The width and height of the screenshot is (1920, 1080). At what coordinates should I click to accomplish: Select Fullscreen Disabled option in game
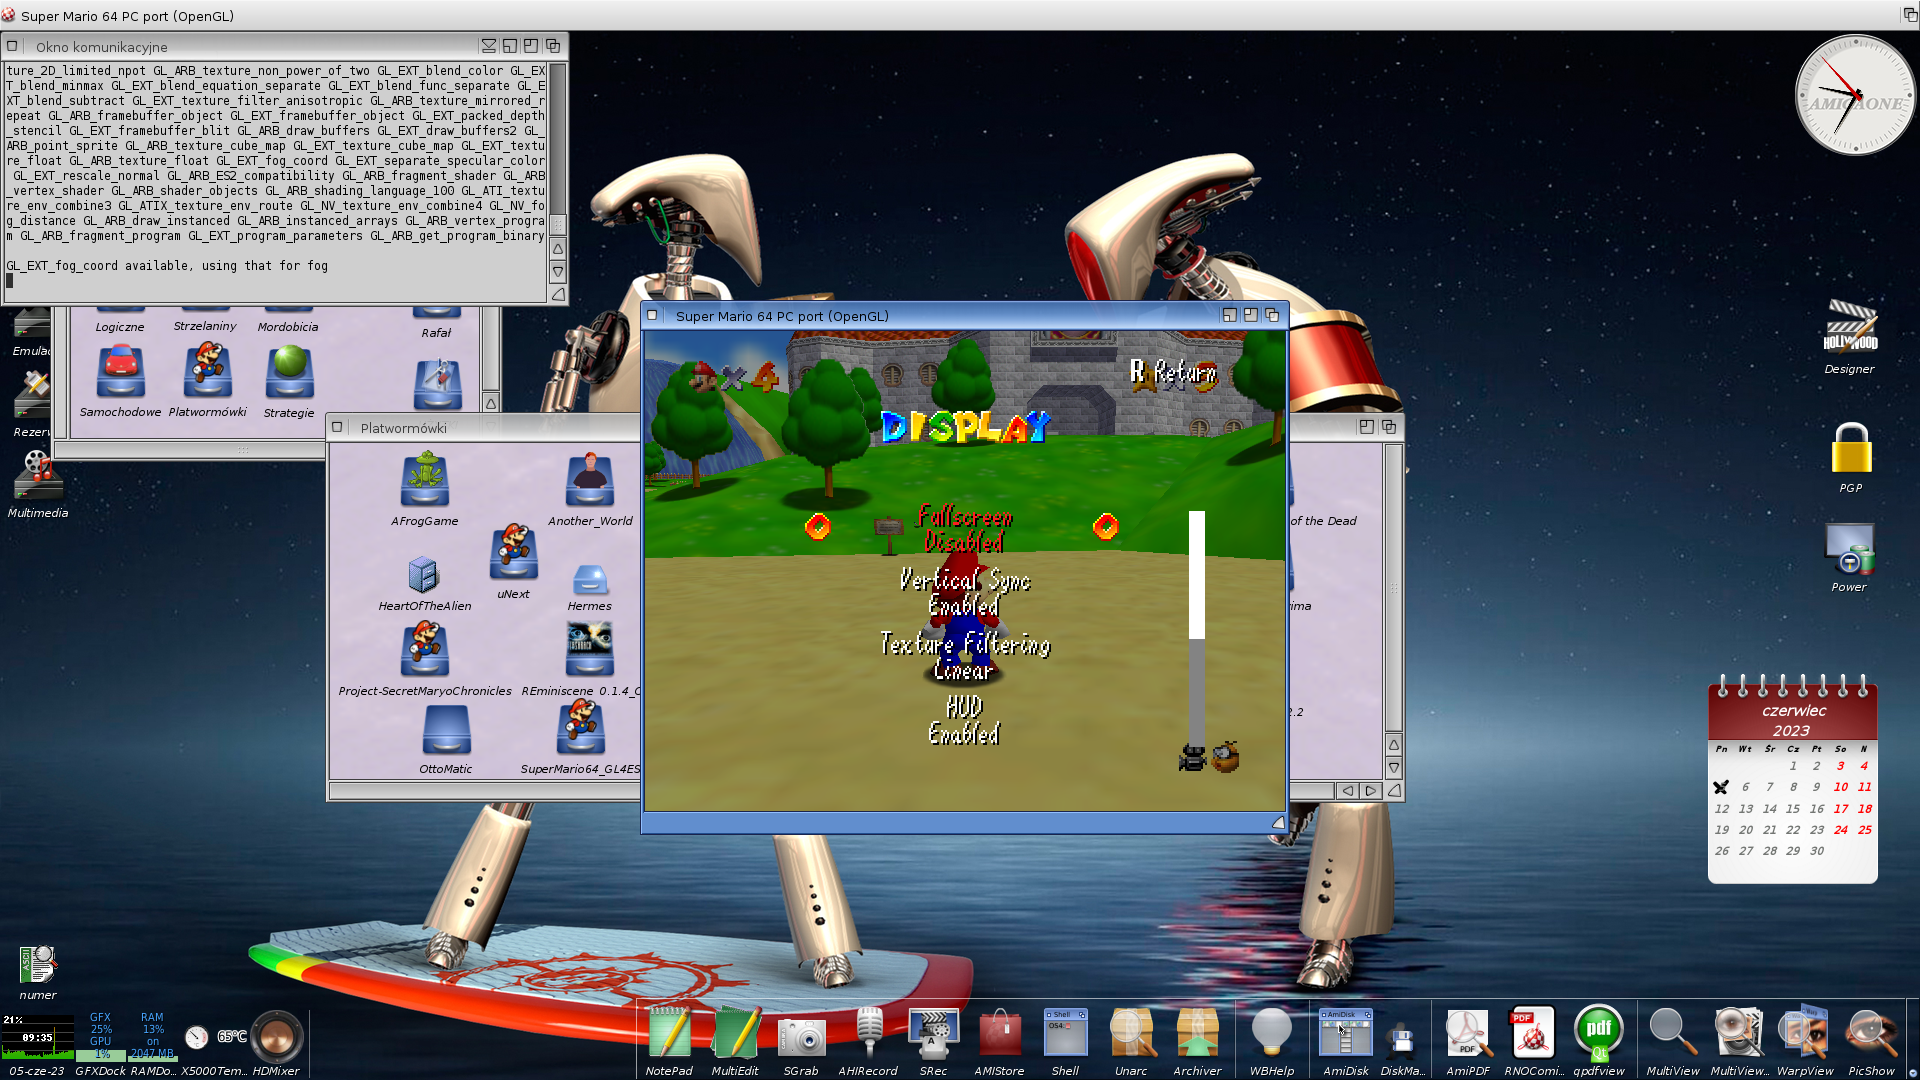(x=964, y=530)
